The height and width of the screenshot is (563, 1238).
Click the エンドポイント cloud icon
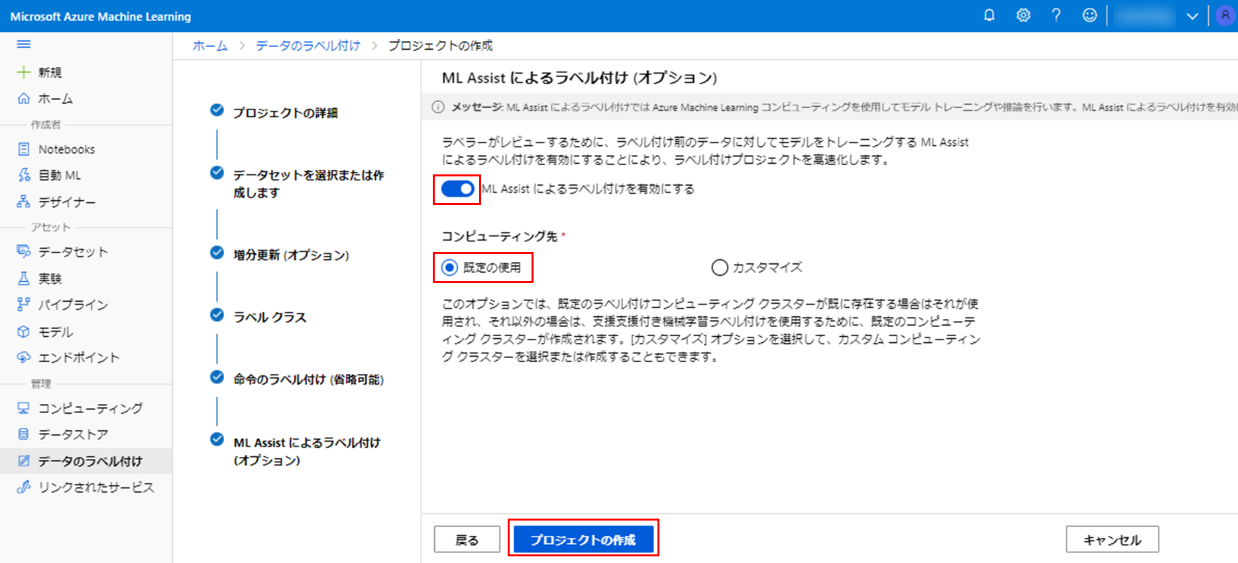[x=24, y=358]
